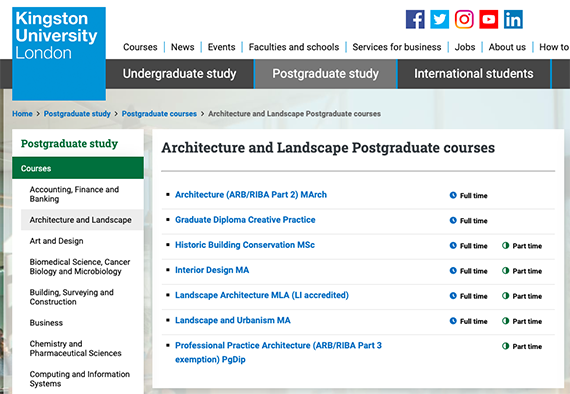570x394 pixels.
Task: Open Professional Practice Architecture PgDip course
Action: [x=278, y=352]
